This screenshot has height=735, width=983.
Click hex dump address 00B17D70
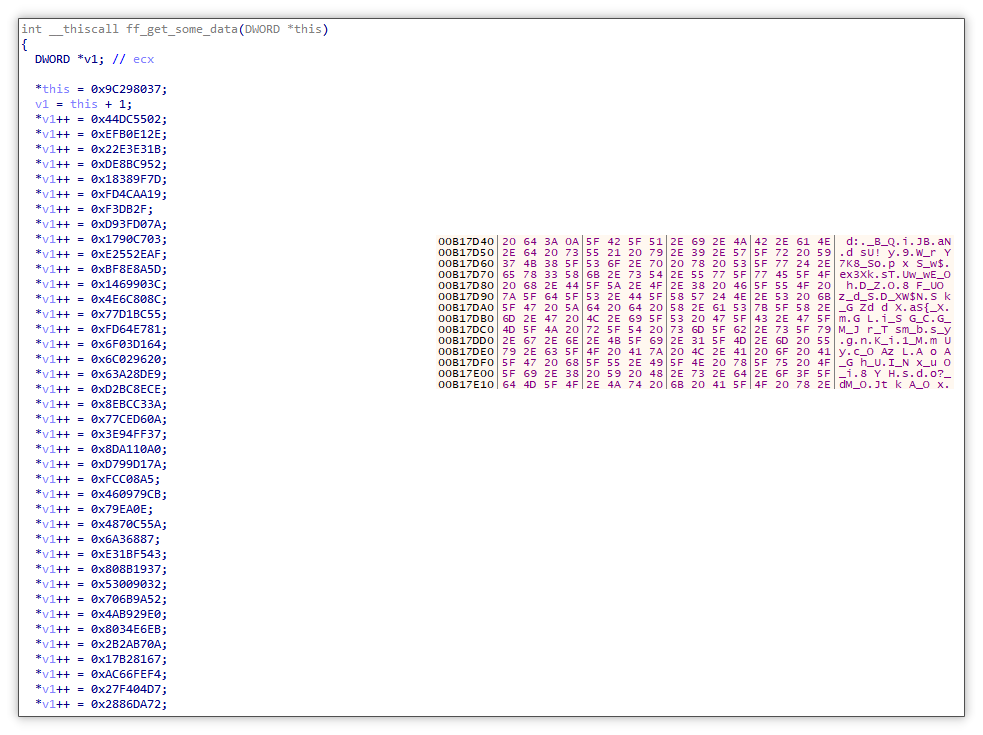coord(466,275)
